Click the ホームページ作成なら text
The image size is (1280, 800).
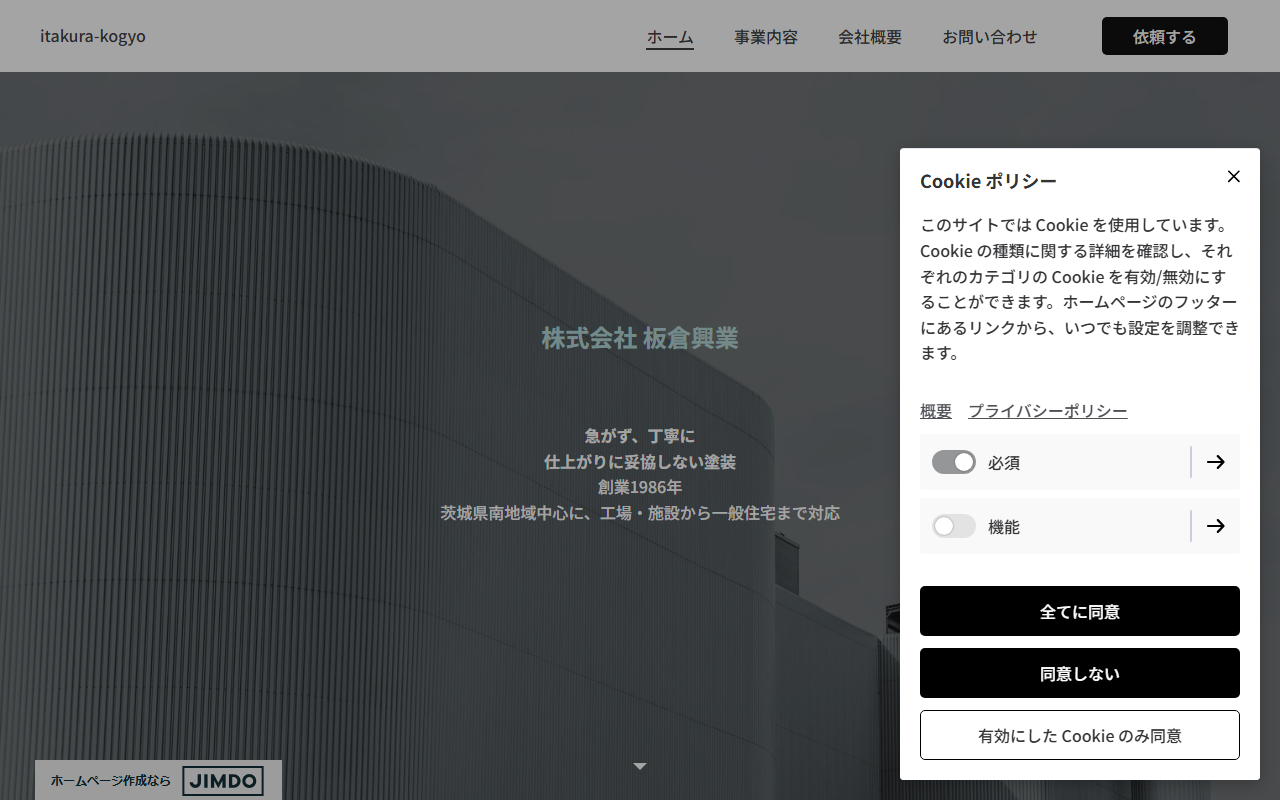pos(111,780)
